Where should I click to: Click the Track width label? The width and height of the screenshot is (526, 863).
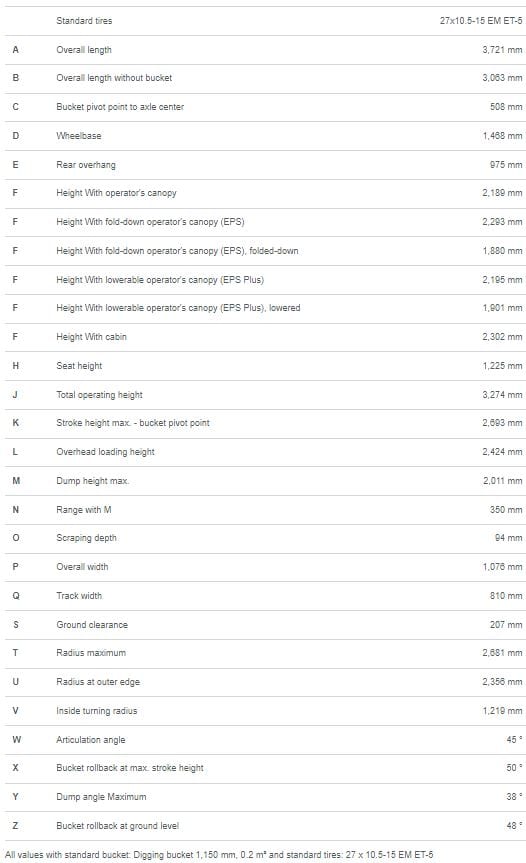point(79,596)
